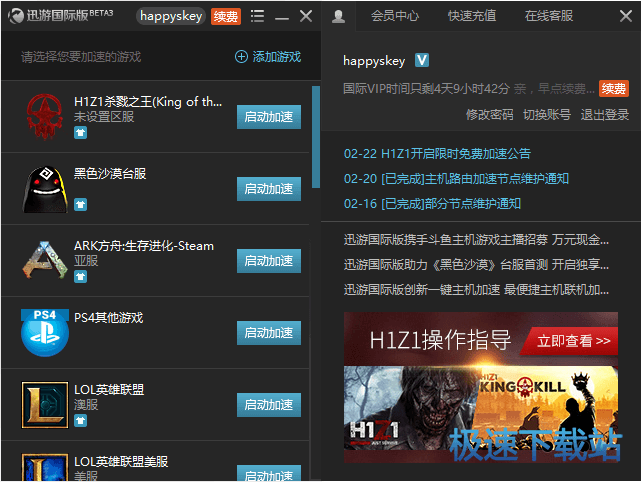The image size is (643, 482).
Task: Open the 02-22 H1Z1开启限时免费加速公告 notice
Action: click(x=437, y=154)
